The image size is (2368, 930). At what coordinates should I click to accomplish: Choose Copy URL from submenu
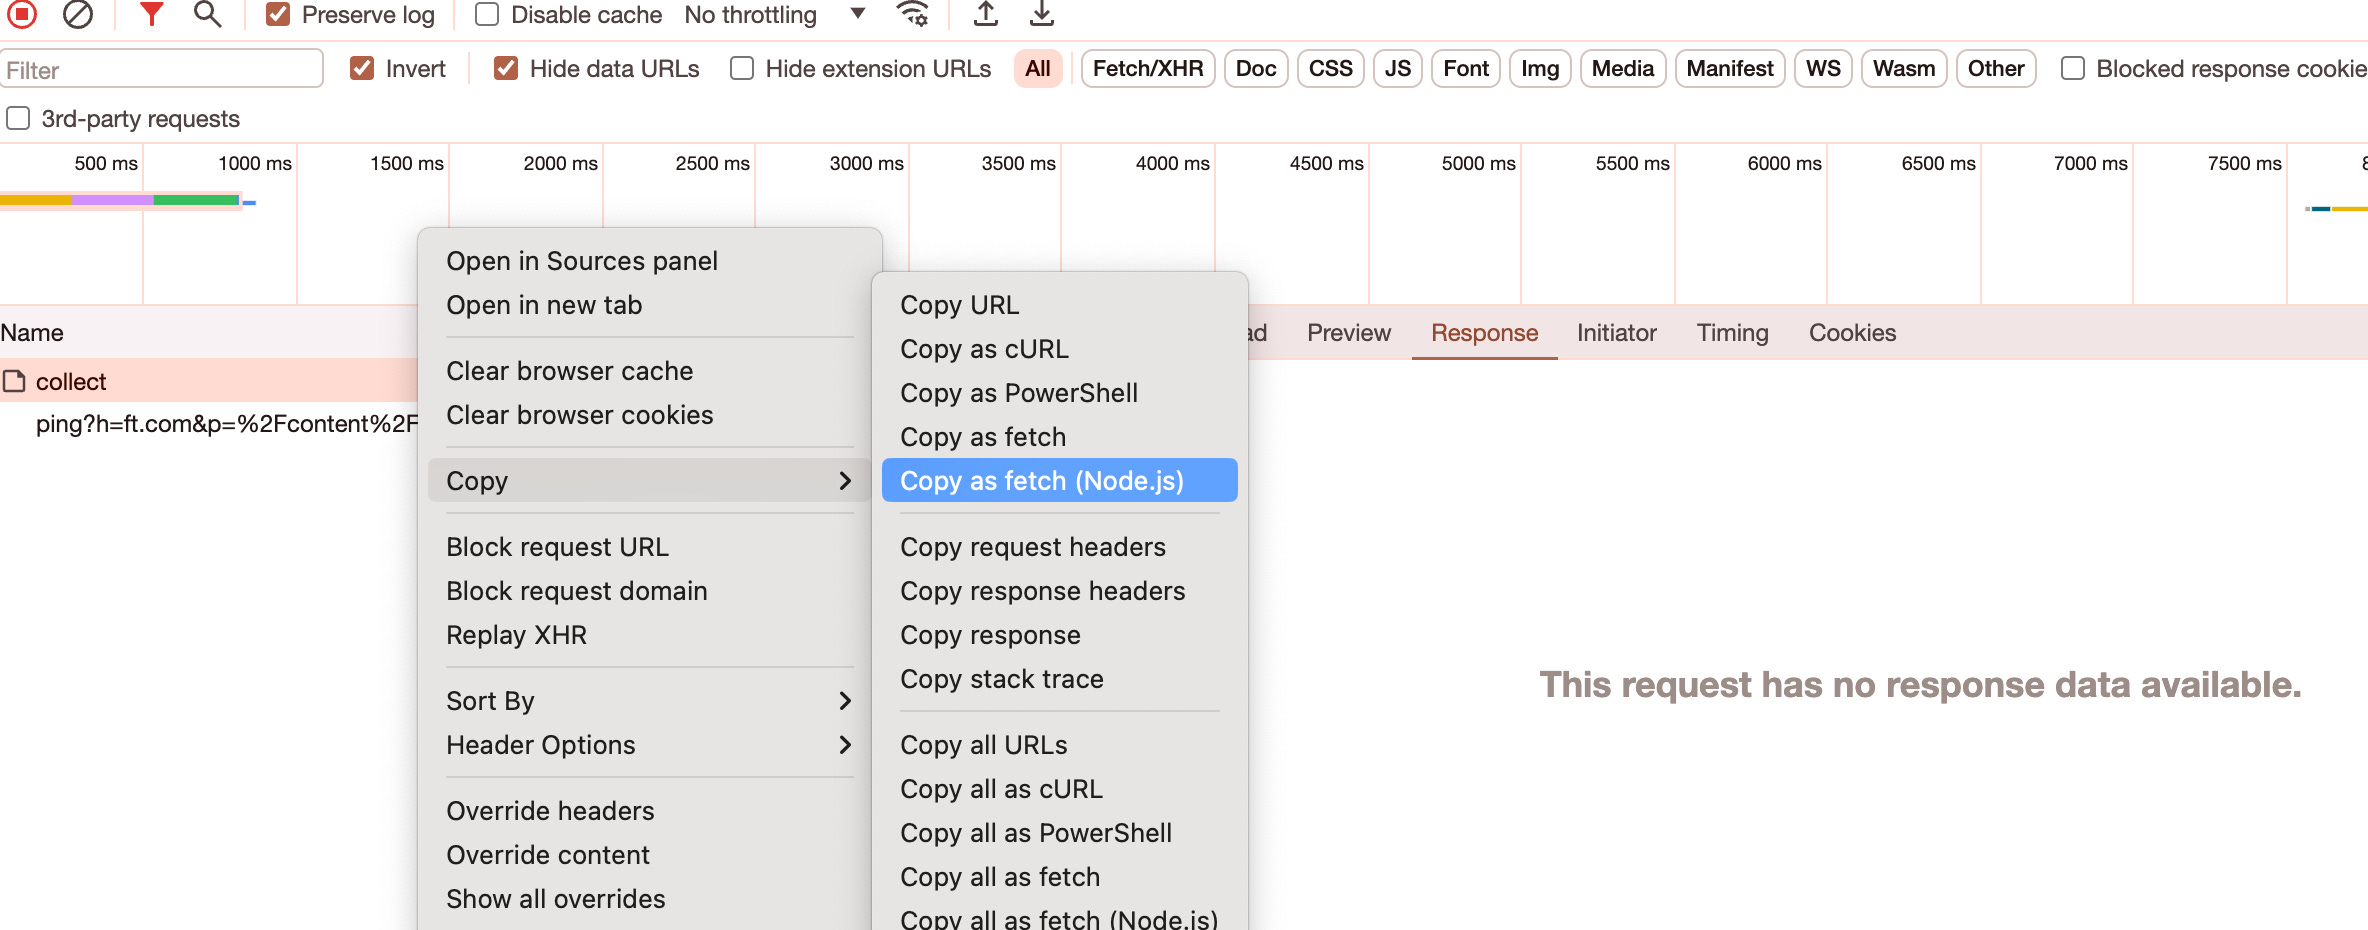[1059, 305]
